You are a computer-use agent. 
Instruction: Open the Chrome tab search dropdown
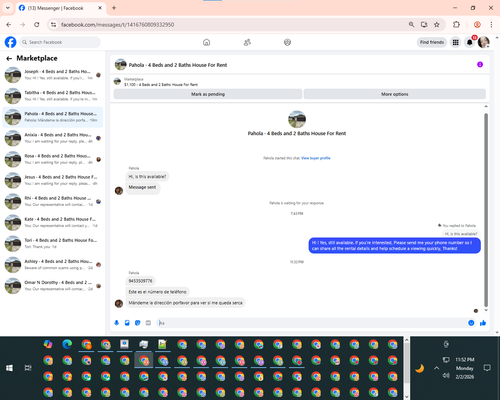[8, 8]
